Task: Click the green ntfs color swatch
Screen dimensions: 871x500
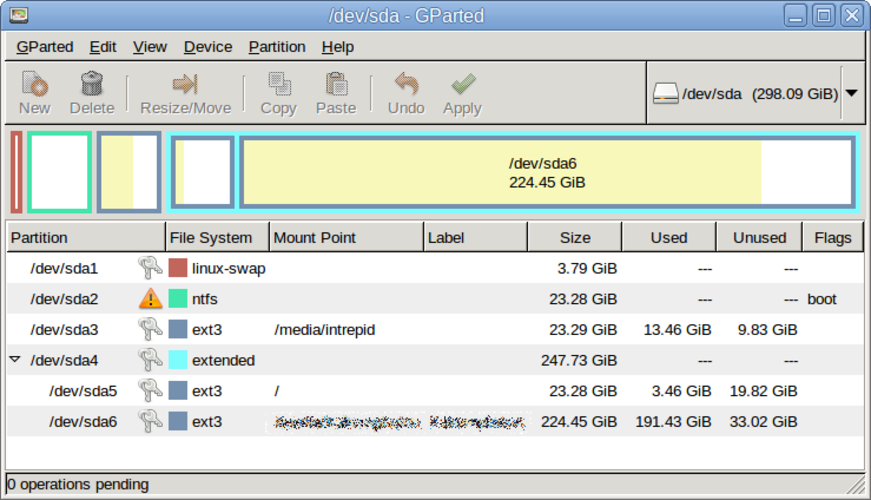Action: click(178, 298)
